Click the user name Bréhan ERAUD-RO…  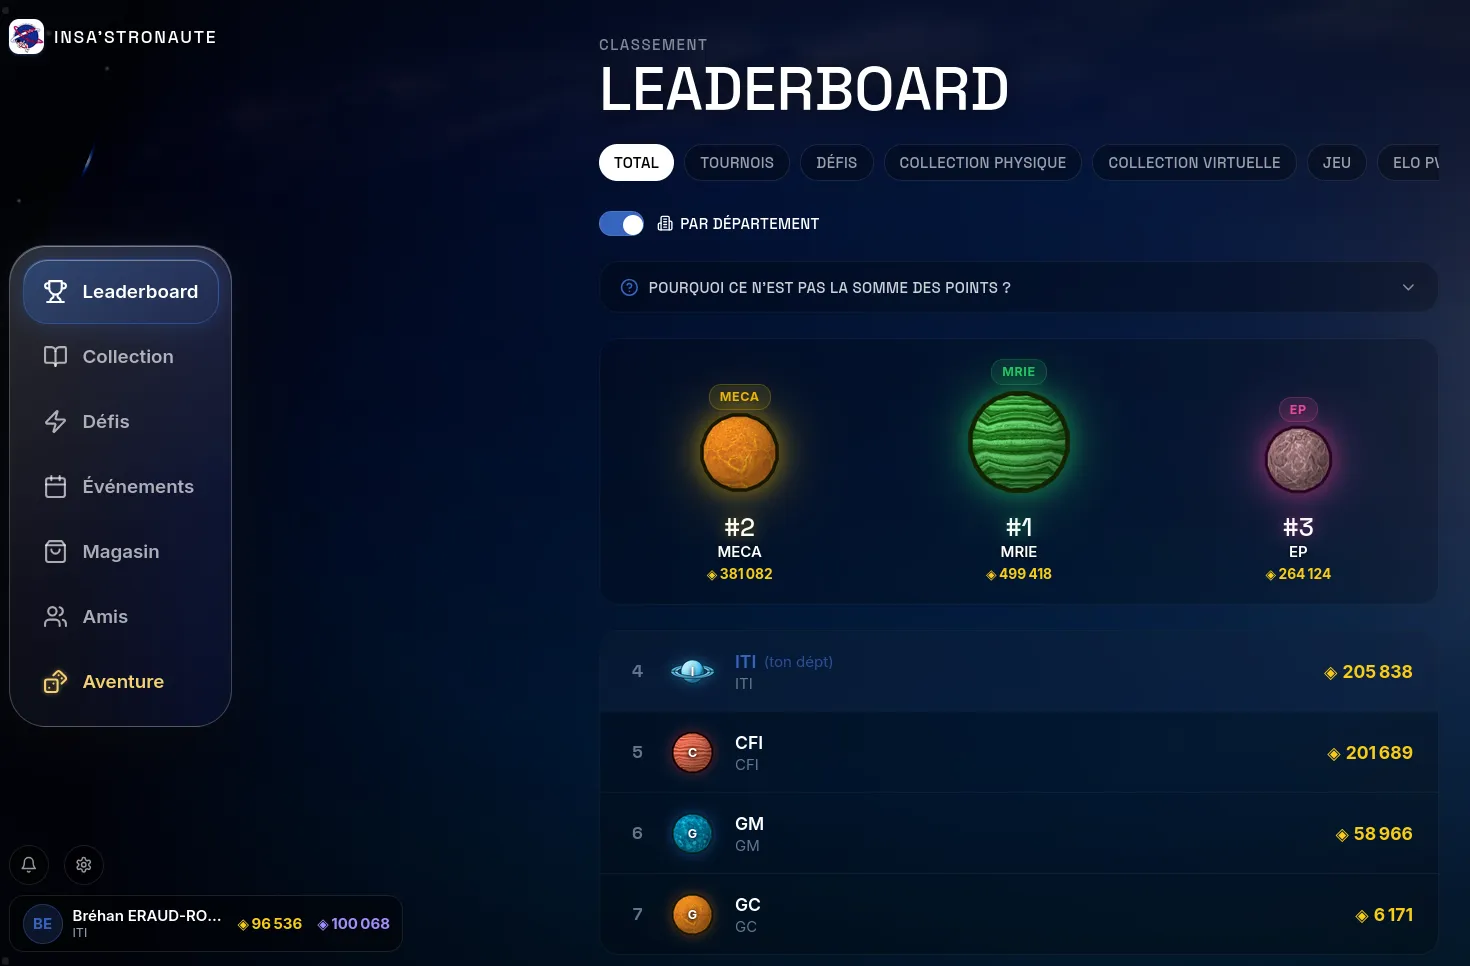pos(147,916)
